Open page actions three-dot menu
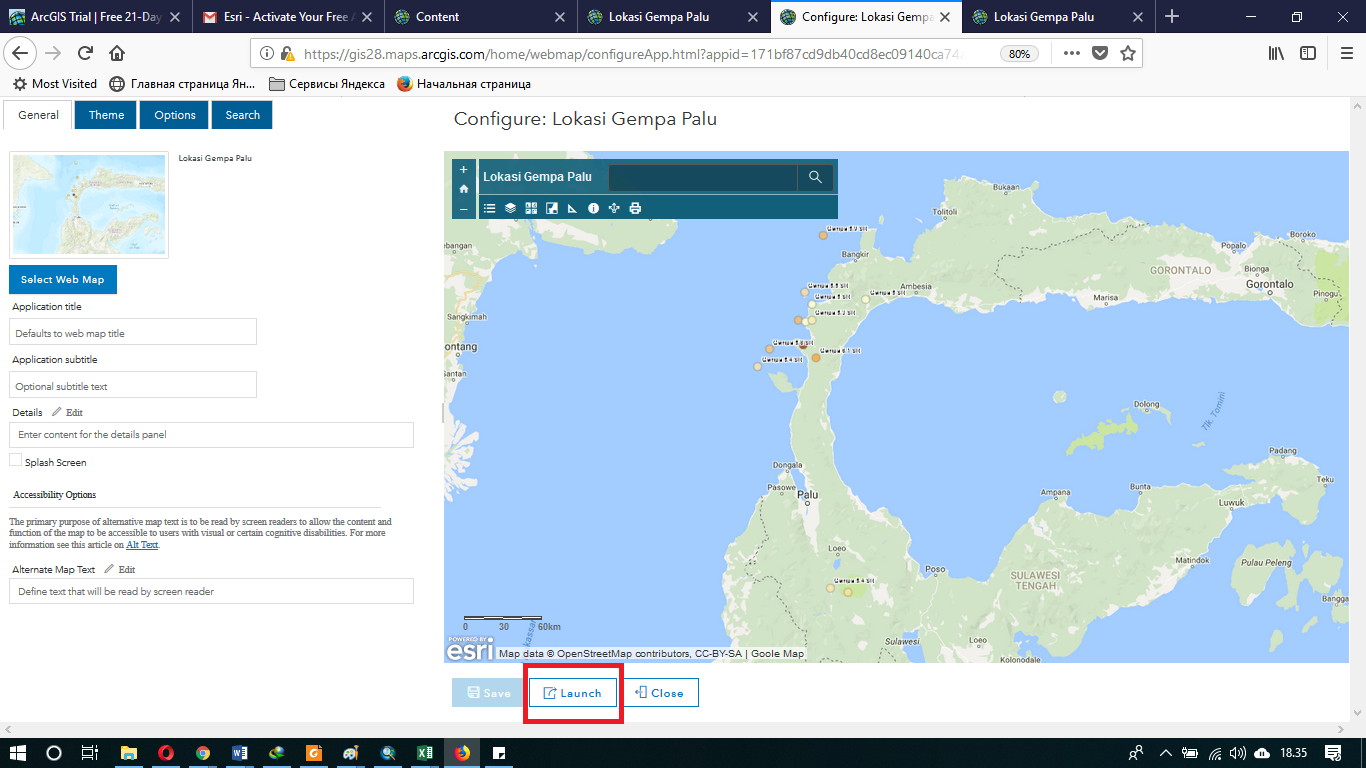 point(1071,54)
